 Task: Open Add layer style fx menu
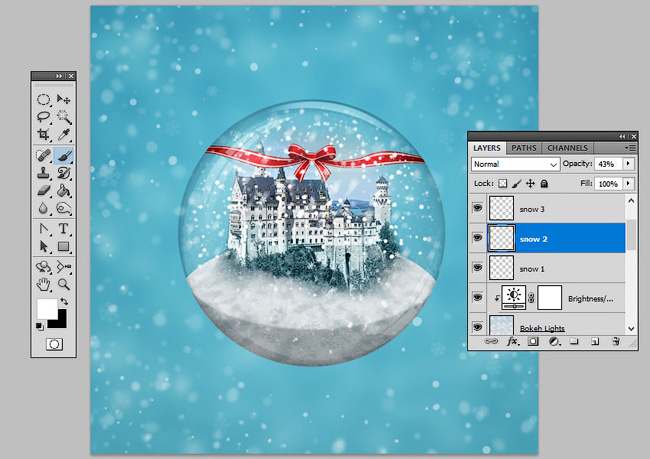513,342
